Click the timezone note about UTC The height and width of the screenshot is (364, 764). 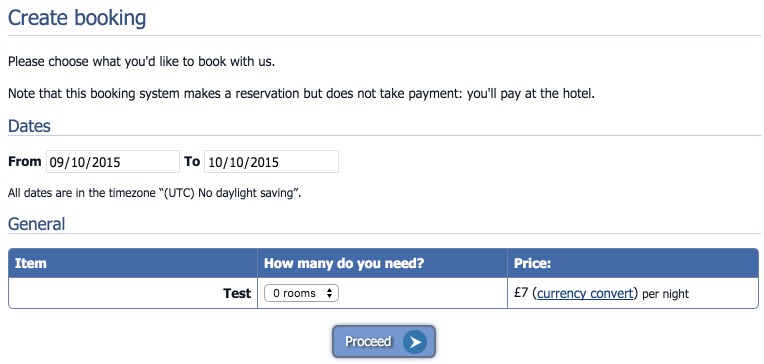[154, 193]
